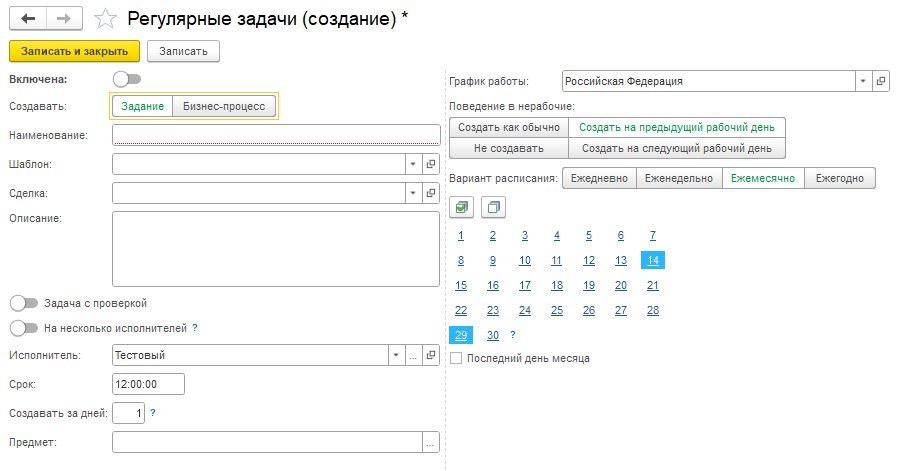Select day 21 in the month calendar
Viewport: 922px width, 471px height.
tap(653, 285)
